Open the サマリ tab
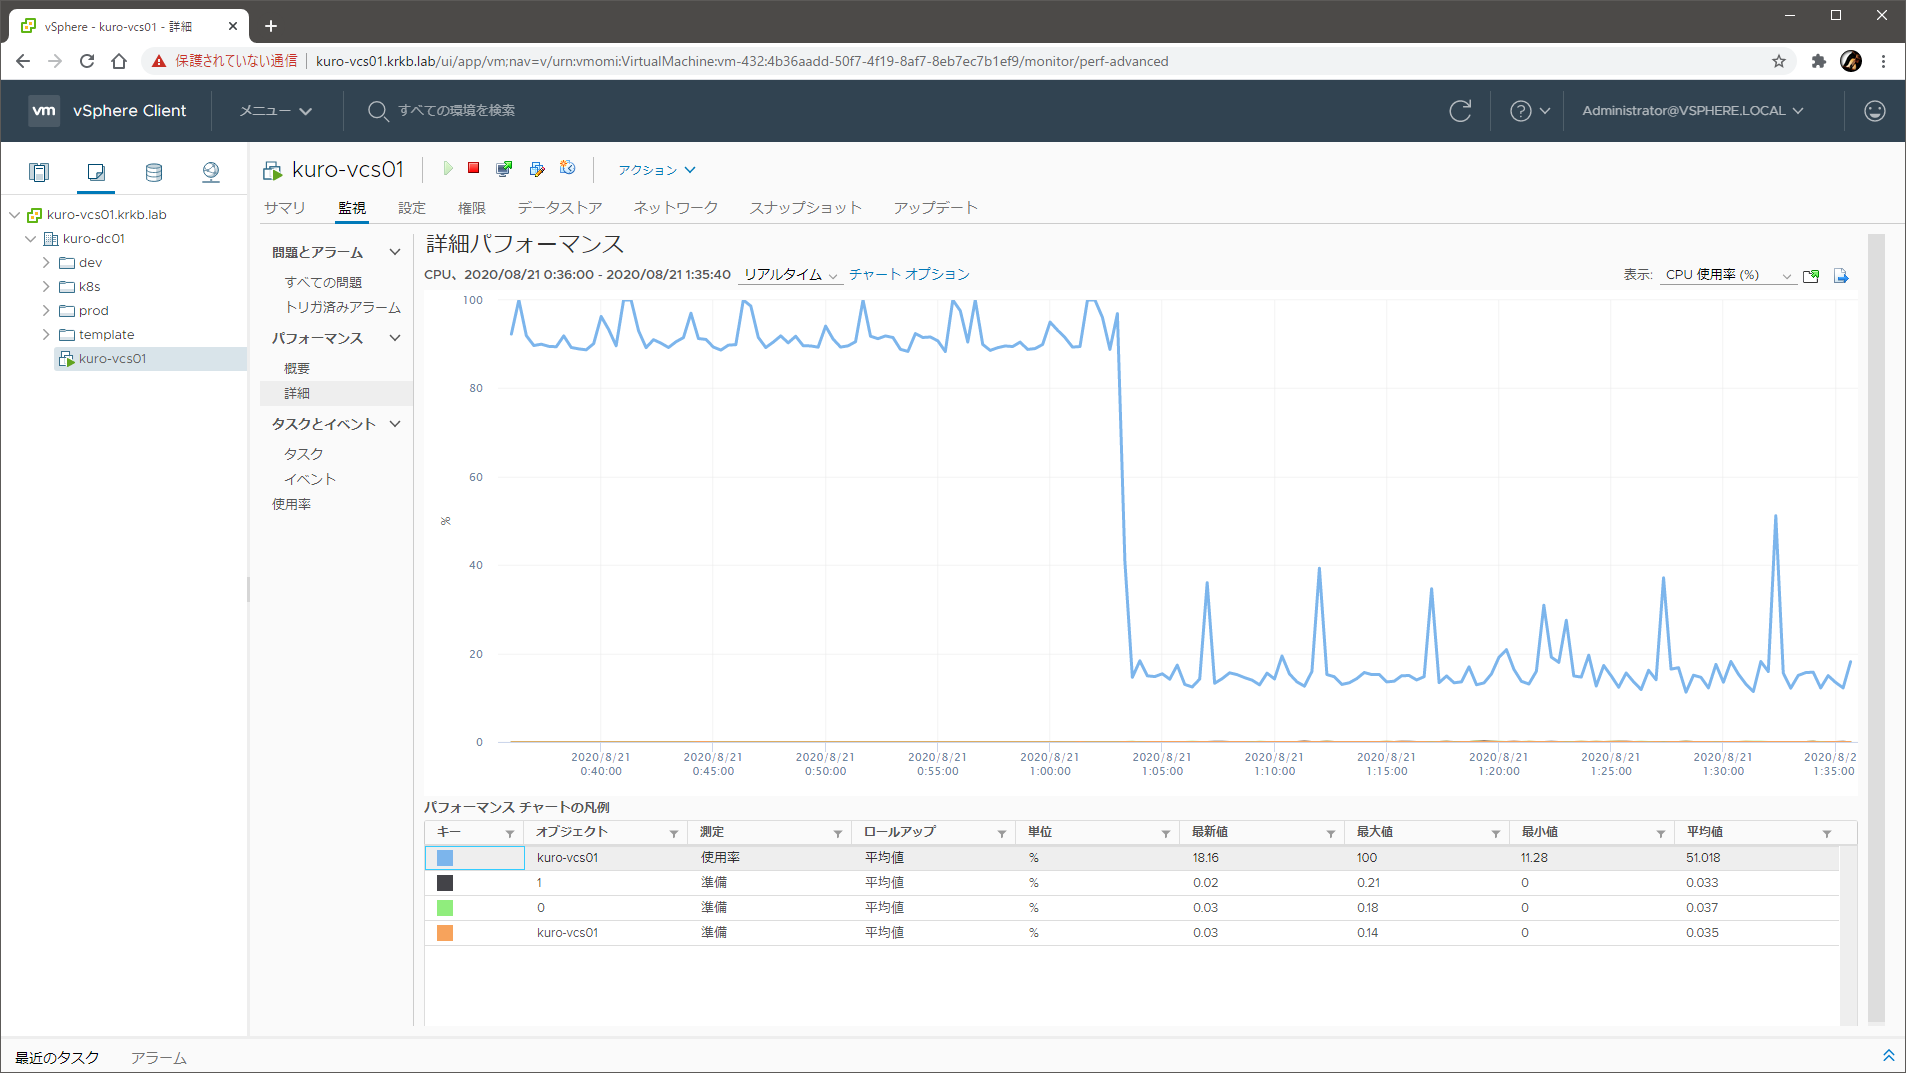The width and height of the screenshot is (1906, 1073). pos(284,208)
